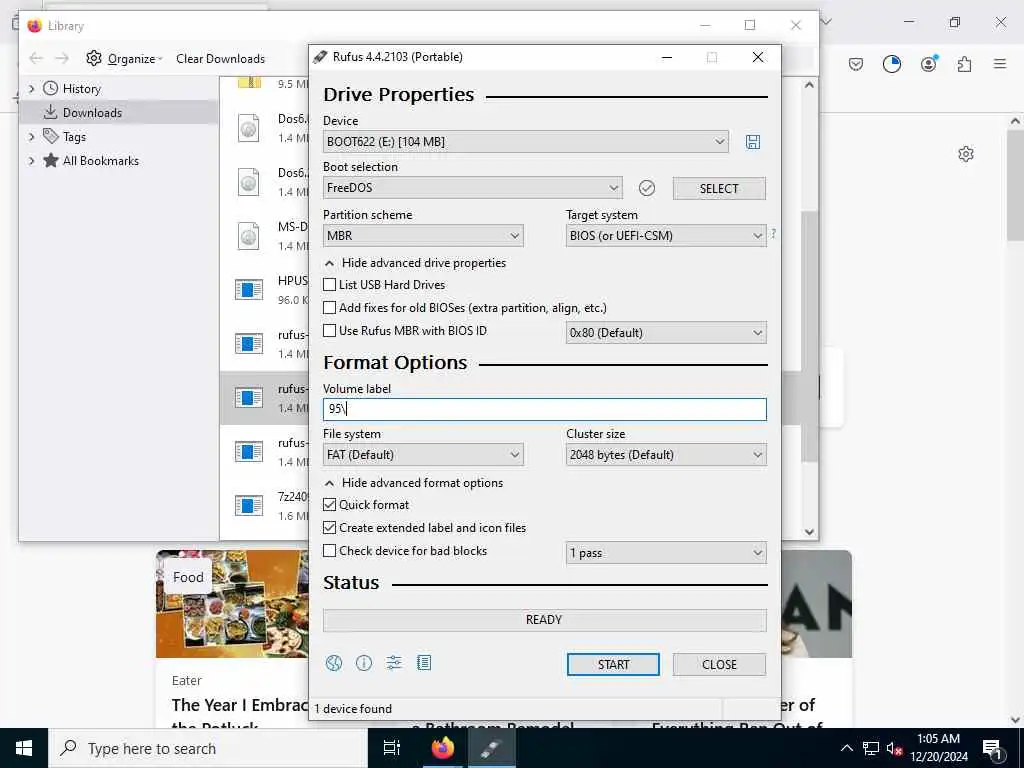Select HPUS download entry in Library
Viewport: 1024px width, 768px height.
[264, 289]
